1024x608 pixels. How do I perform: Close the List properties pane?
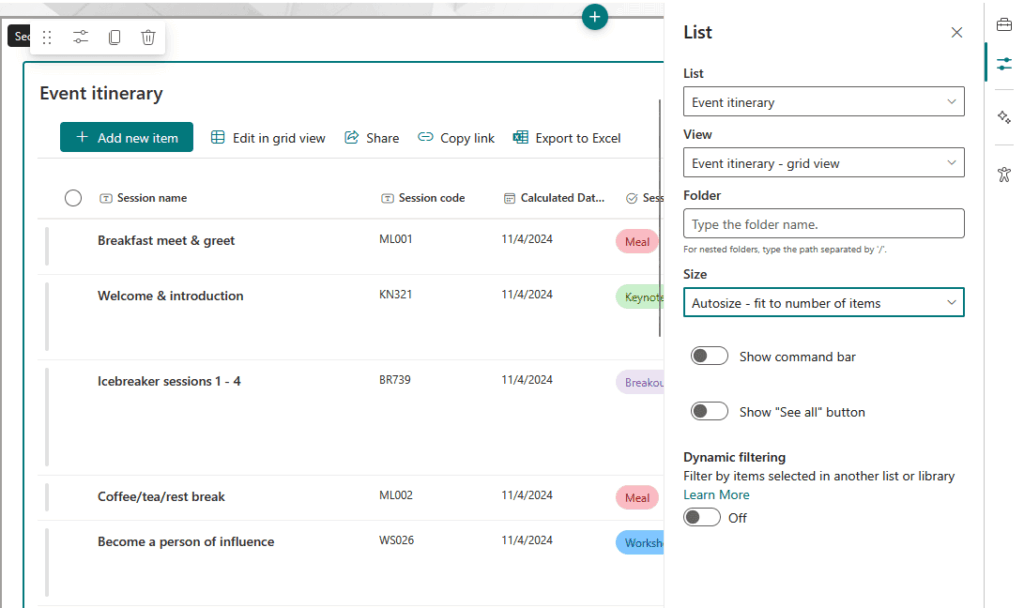pyautogui.click(x=957, y=33)
